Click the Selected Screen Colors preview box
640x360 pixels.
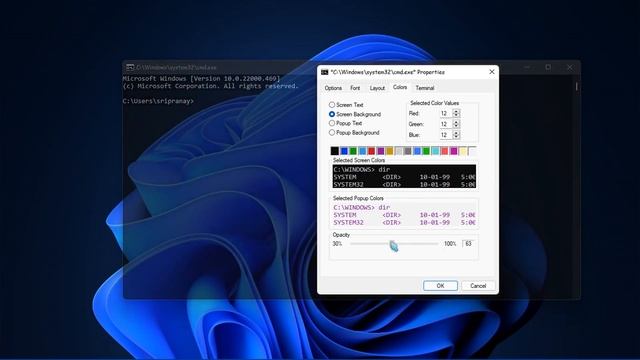[x=404, y=177]
